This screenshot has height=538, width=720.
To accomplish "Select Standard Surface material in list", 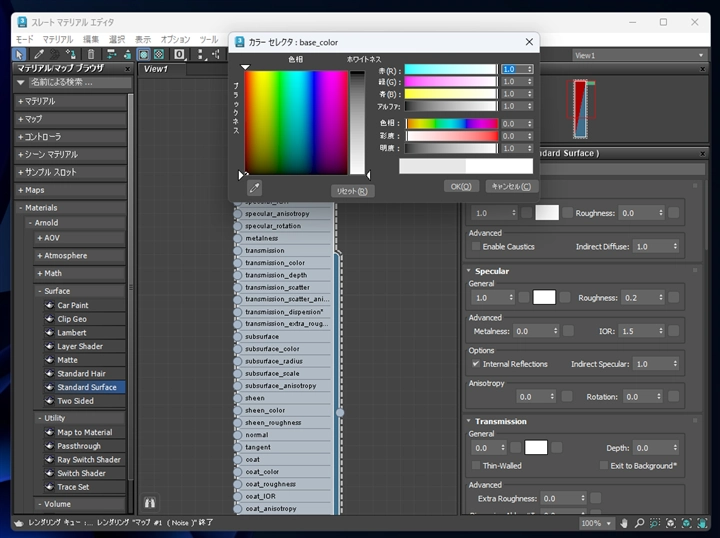I will click(x=84, y=387).
